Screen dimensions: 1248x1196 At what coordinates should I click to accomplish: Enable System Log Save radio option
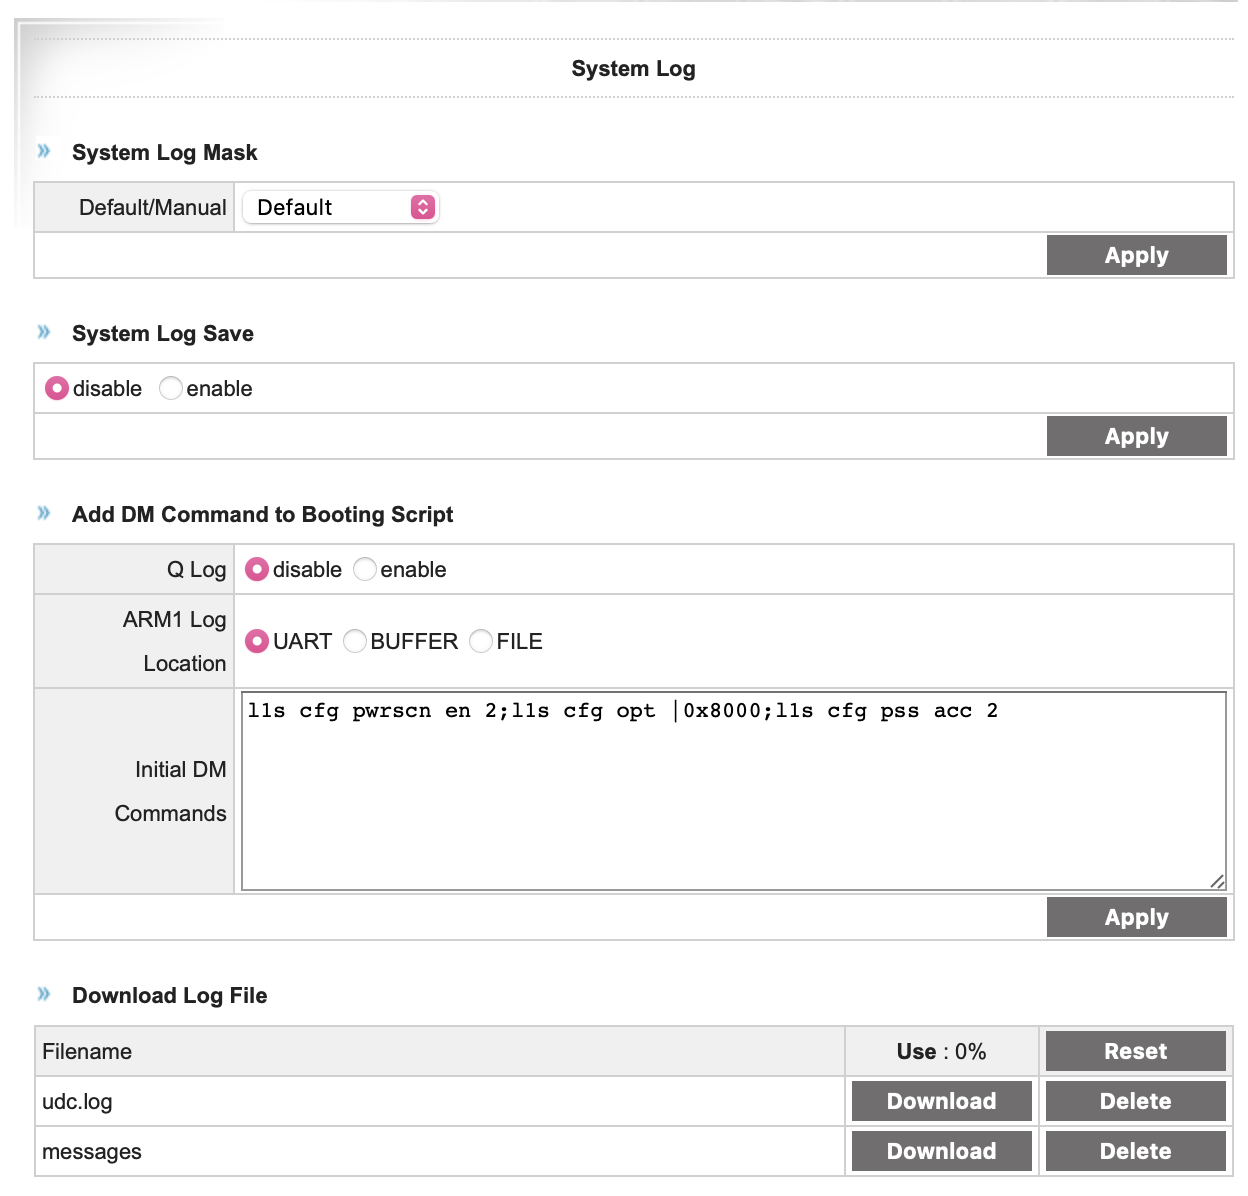click(171, 388)
